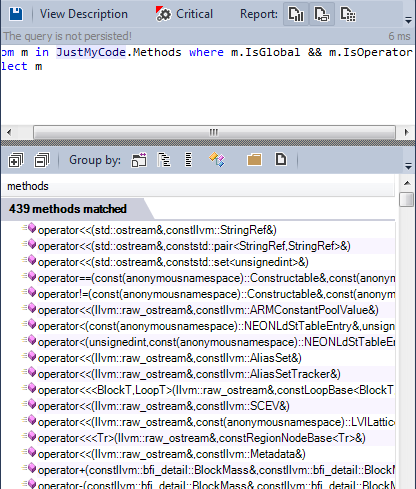Select the operator<<(llvm::raw_ostream&,constllvm::SCEV&) result

coord(163,406)
